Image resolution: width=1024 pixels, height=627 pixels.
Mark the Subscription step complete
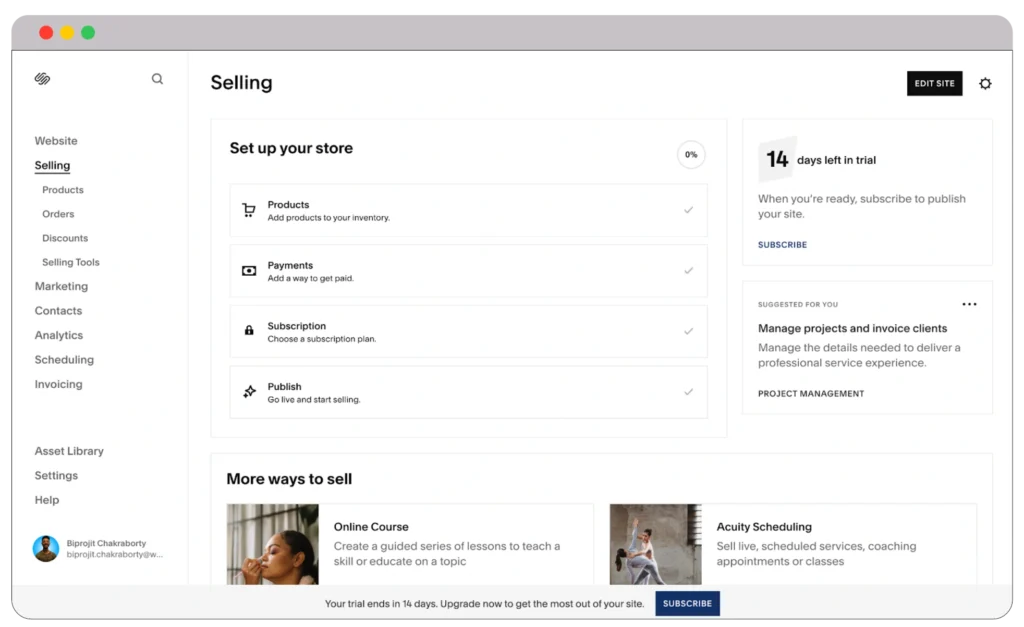pos(689,331)
